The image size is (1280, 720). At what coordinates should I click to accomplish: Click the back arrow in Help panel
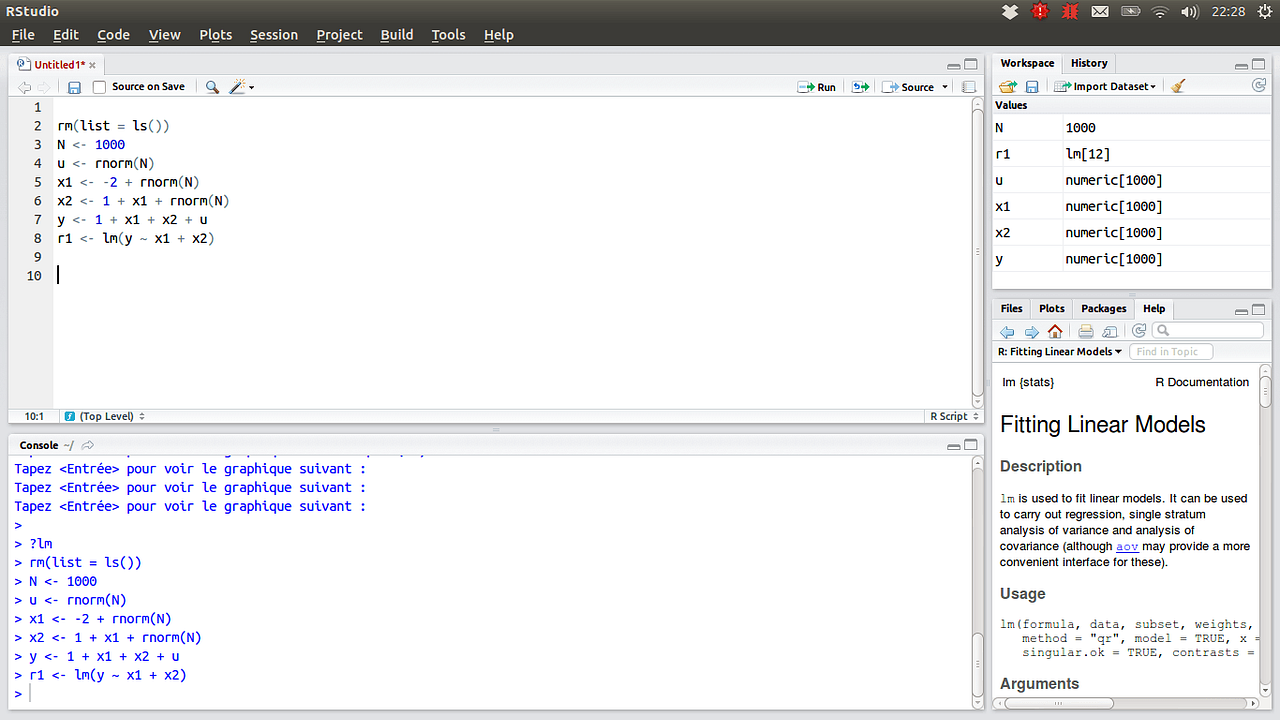(1007, 331)
